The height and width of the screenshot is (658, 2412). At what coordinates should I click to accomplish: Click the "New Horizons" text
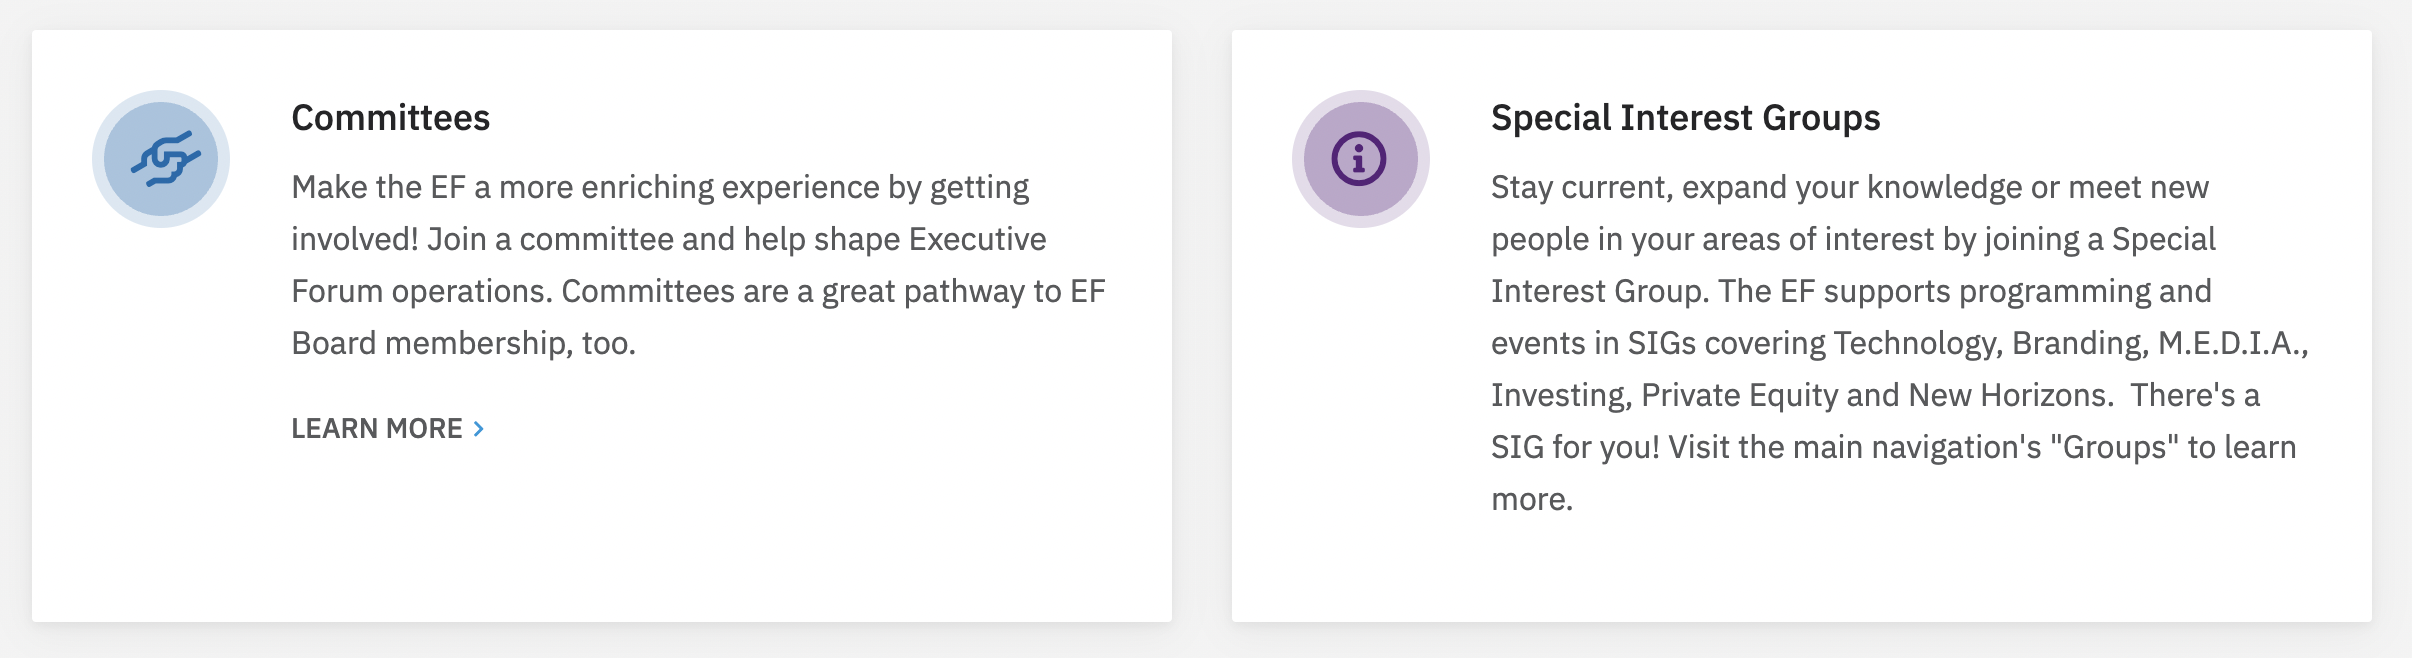point(2010,395)
